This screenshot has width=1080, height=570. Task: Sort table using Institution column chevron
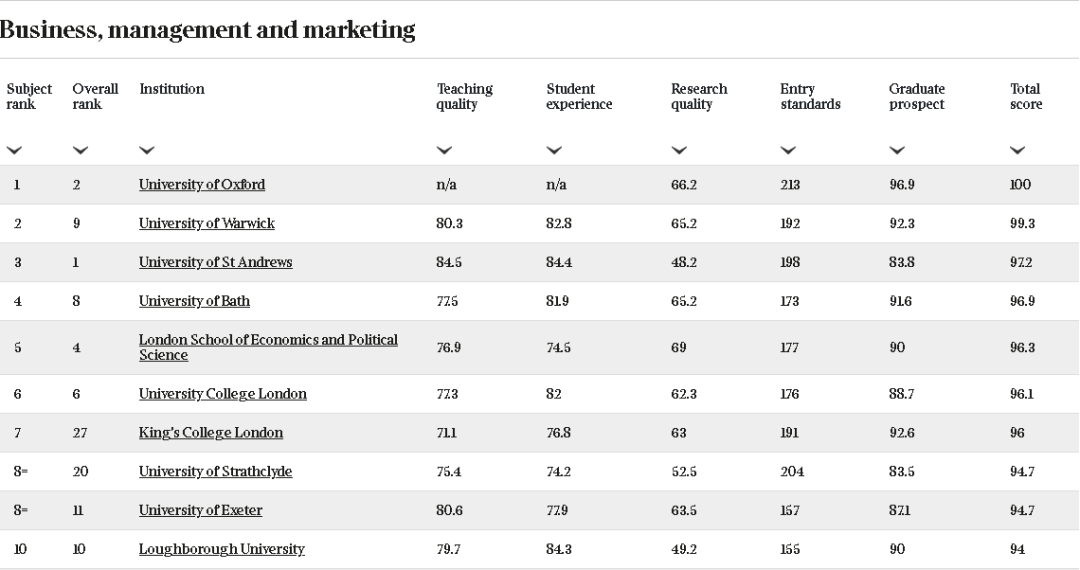[x=147, y=150]
